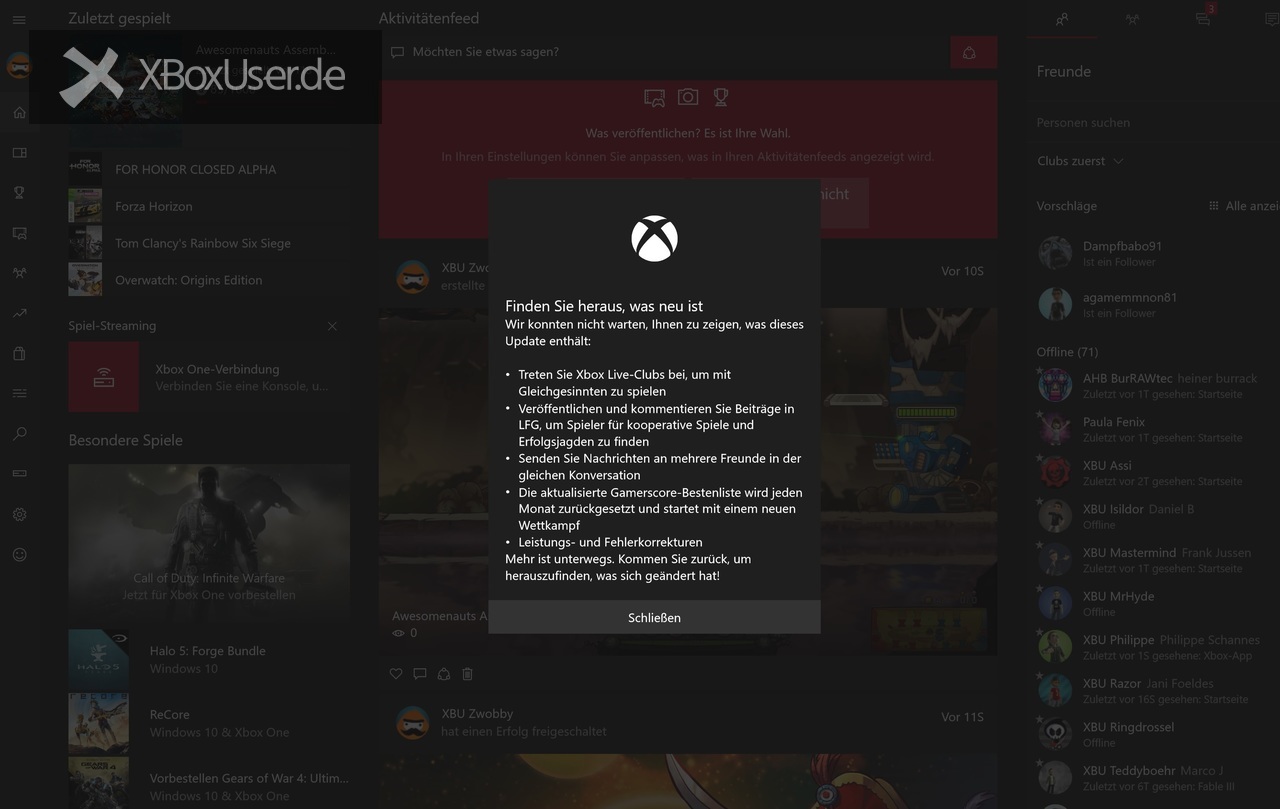Select the camera screenshot icon in publish panel
The width and height of the screenshot is (1280, 809).
[688, 97]
